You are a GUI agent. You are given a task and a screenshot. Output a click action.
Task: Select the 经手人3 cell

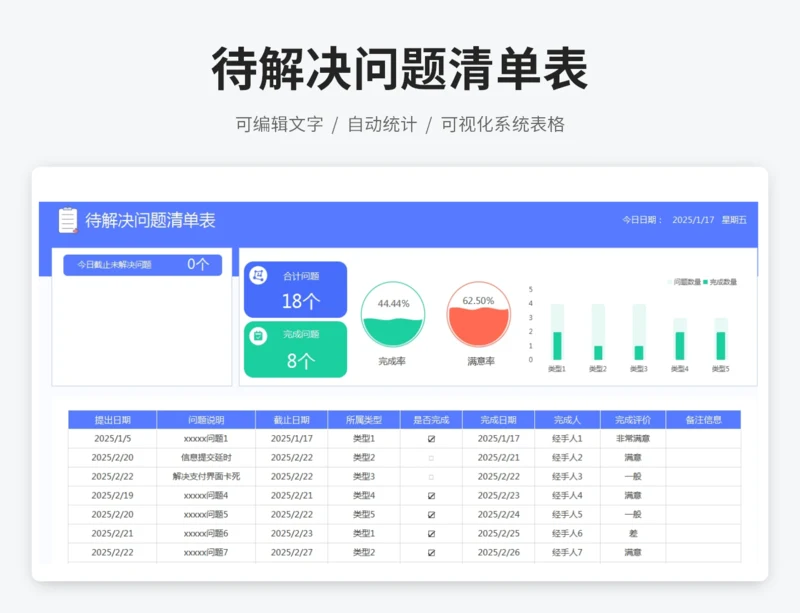[567, 477]
